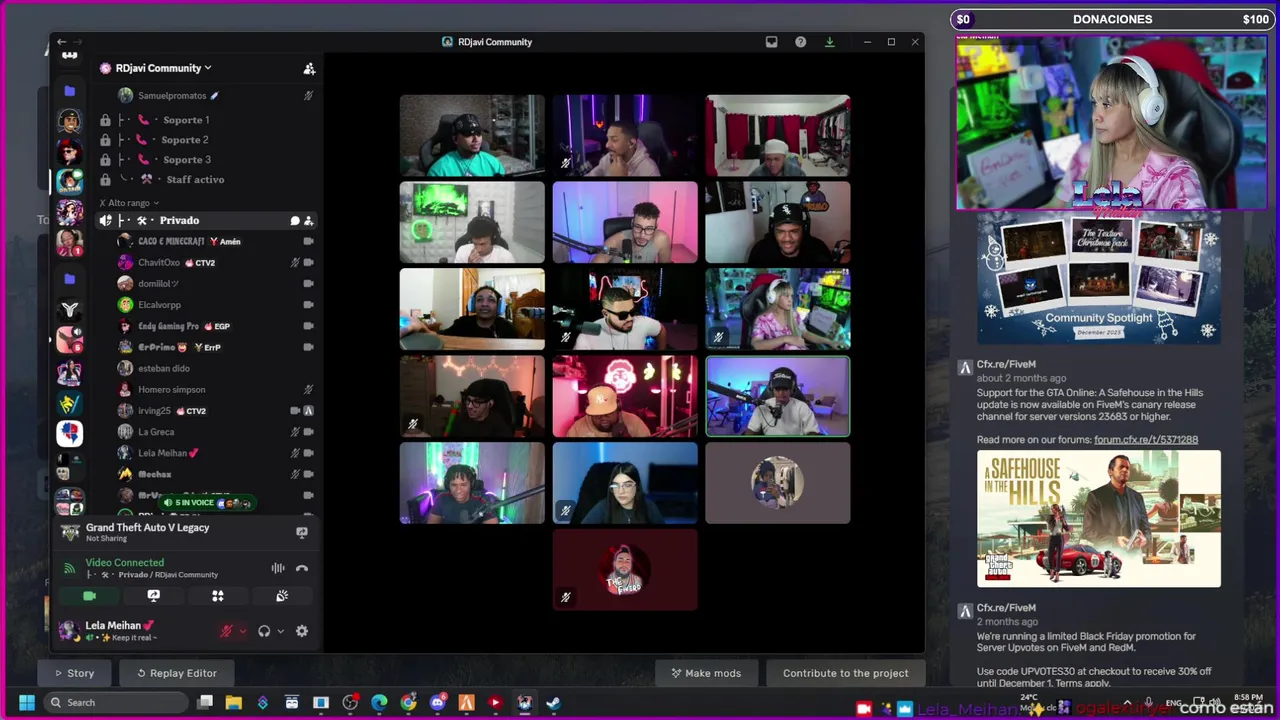Open noise suppression waveform icon
Screen dimensions: 1280x720
[x=278, y=568]
